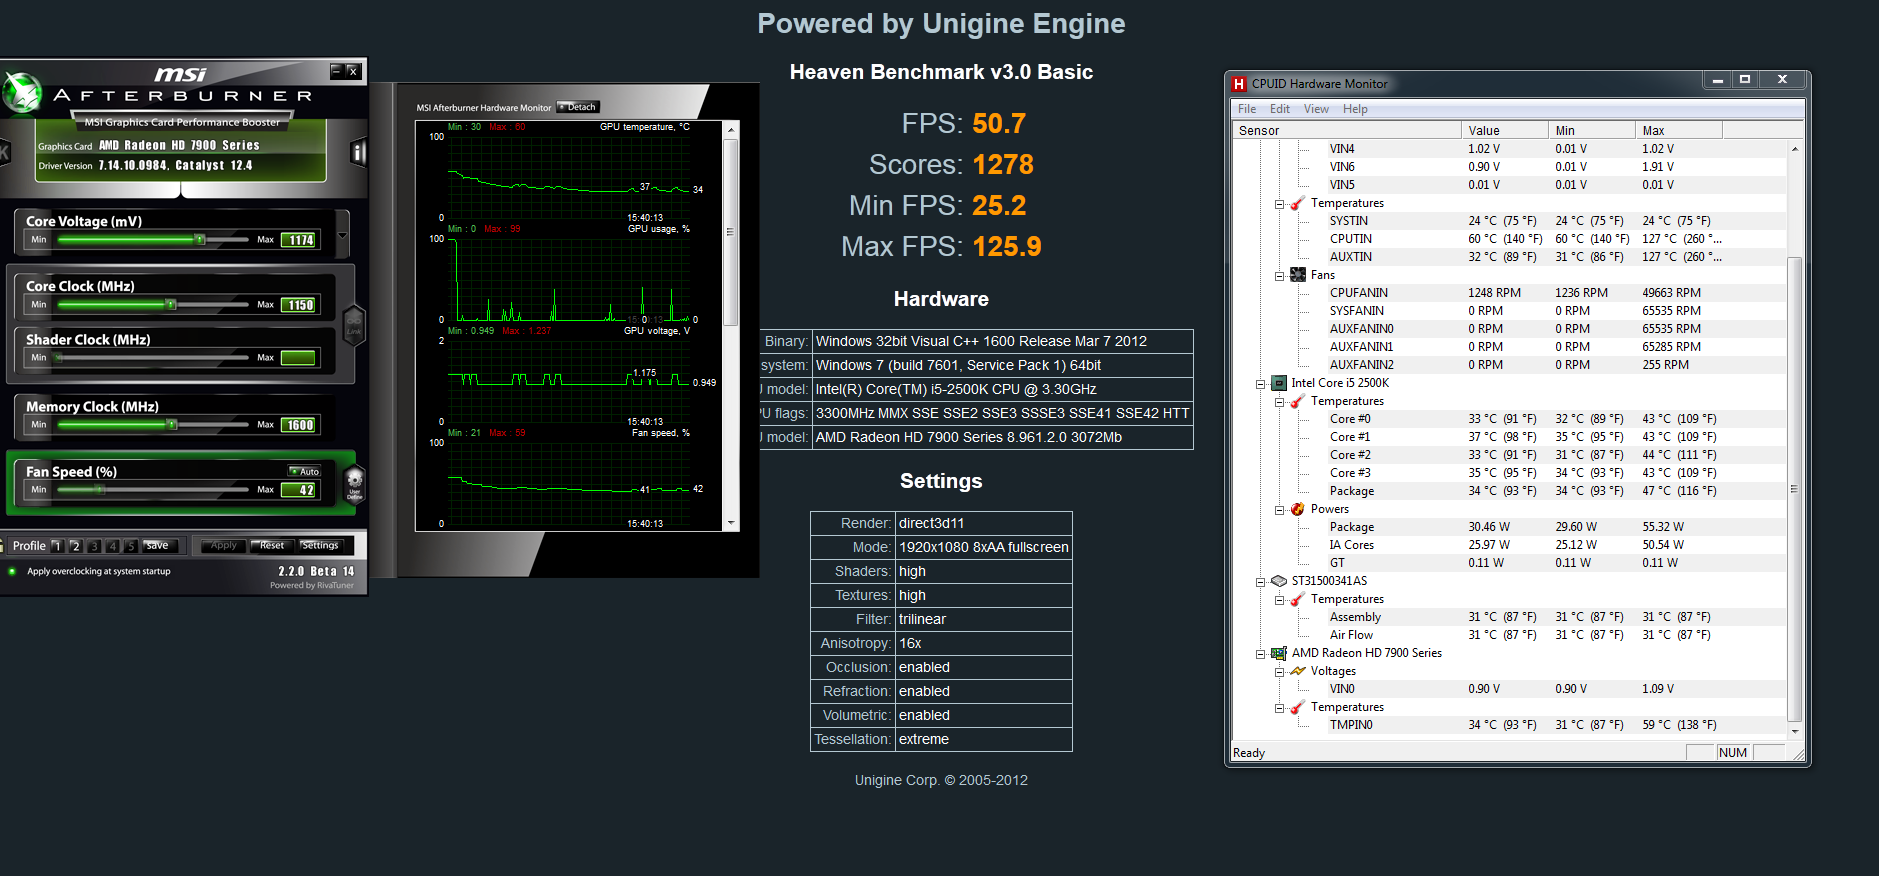Select profile slot 2

(x=75, y=546)
